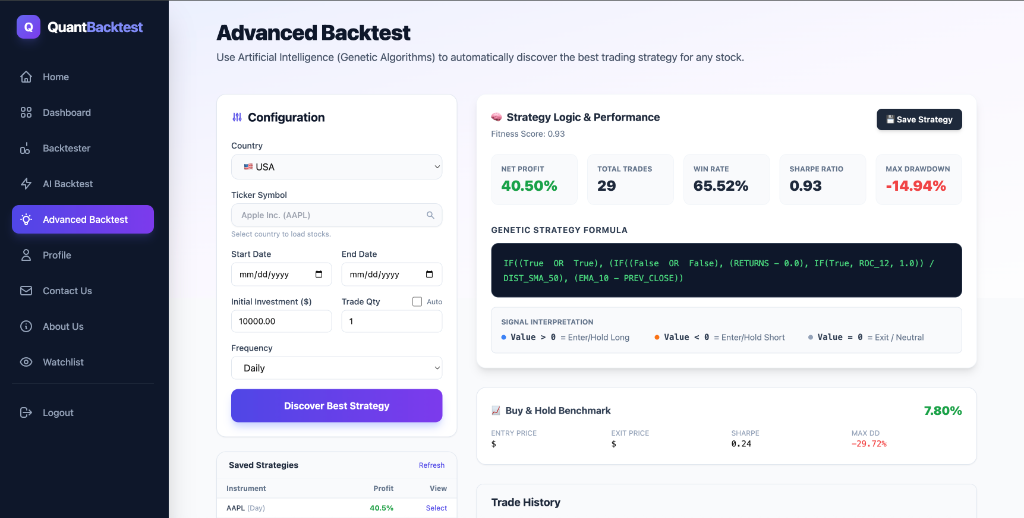
Task: Open the Frequency dropdown set to Daily
Action: click(x=336, y=368)
